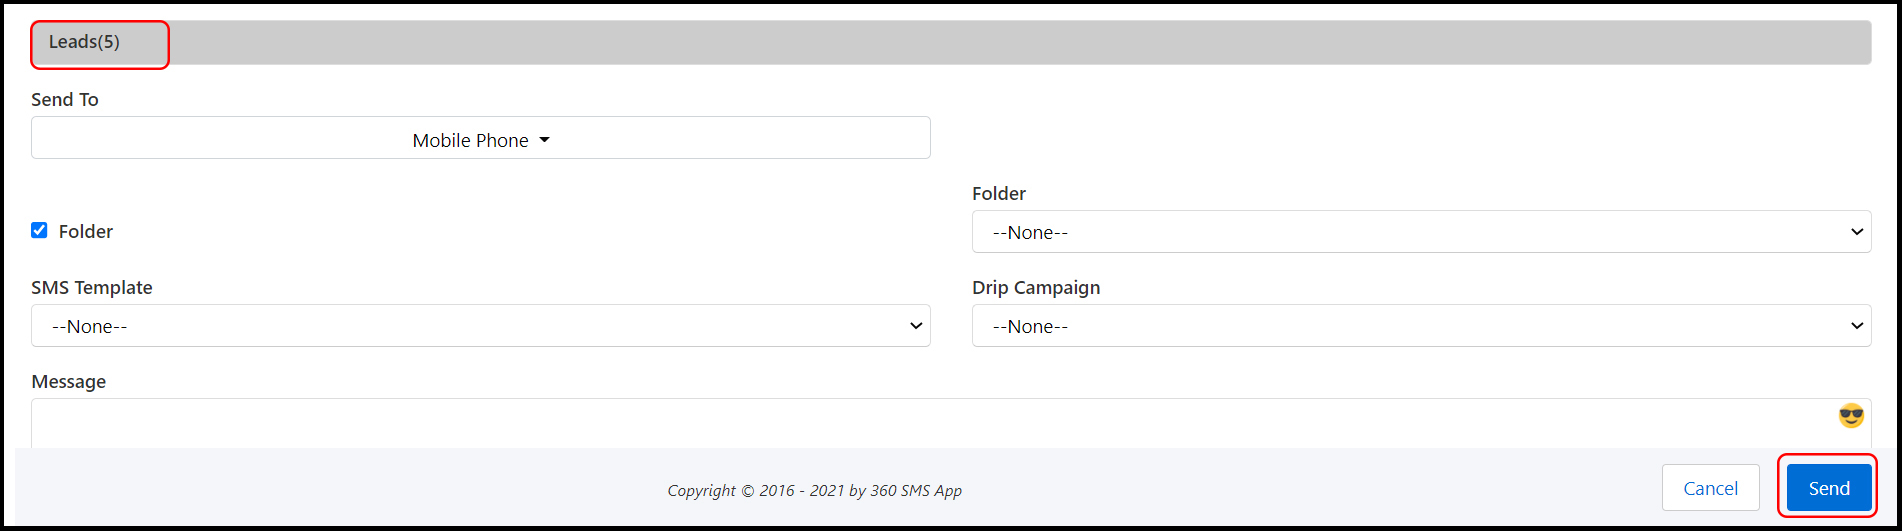Click the blue Send button
Screen dimensions: 1902x531
1829,488
